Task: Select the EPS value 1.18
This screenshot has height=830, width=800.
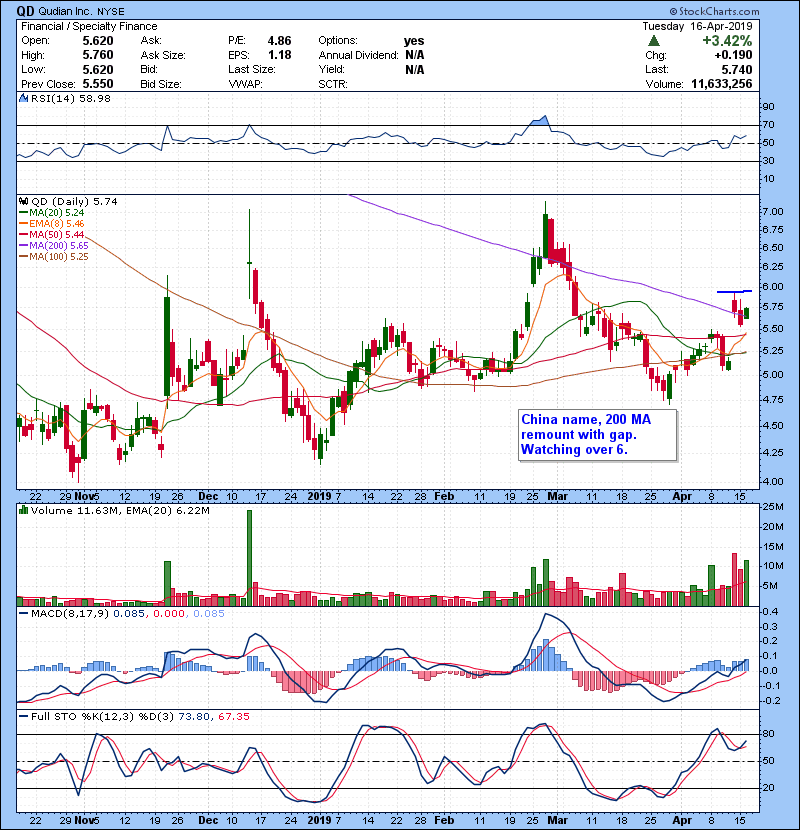Action: point(279,55)
